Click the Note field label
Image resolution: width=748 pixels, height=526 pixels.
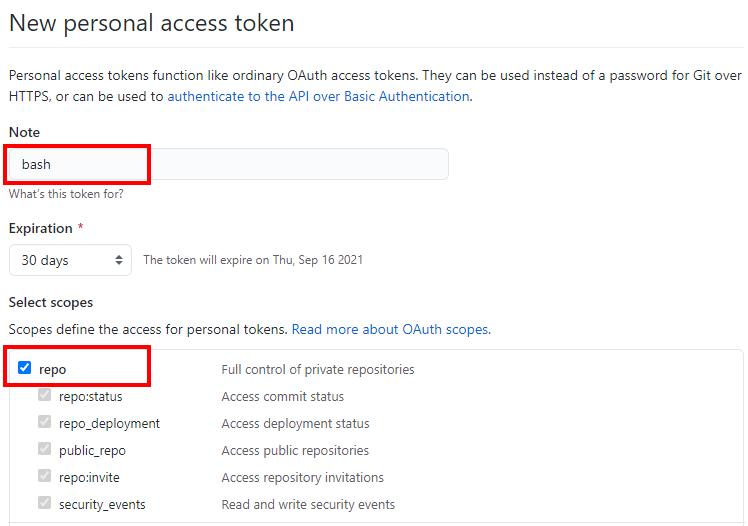point(24,132)
